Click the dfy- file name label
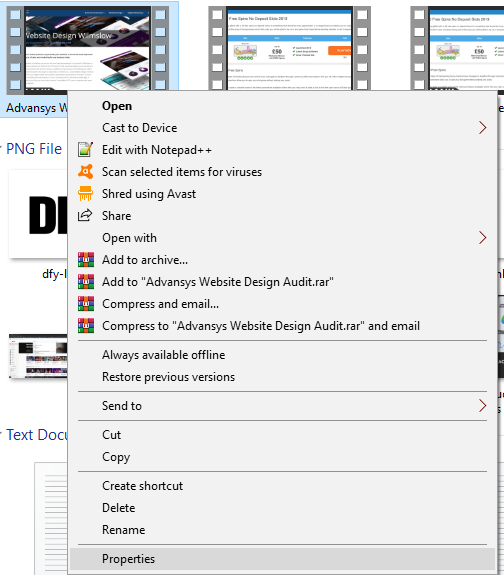The width and height of the screenshot is (504, 575). (x=55, y=274)
